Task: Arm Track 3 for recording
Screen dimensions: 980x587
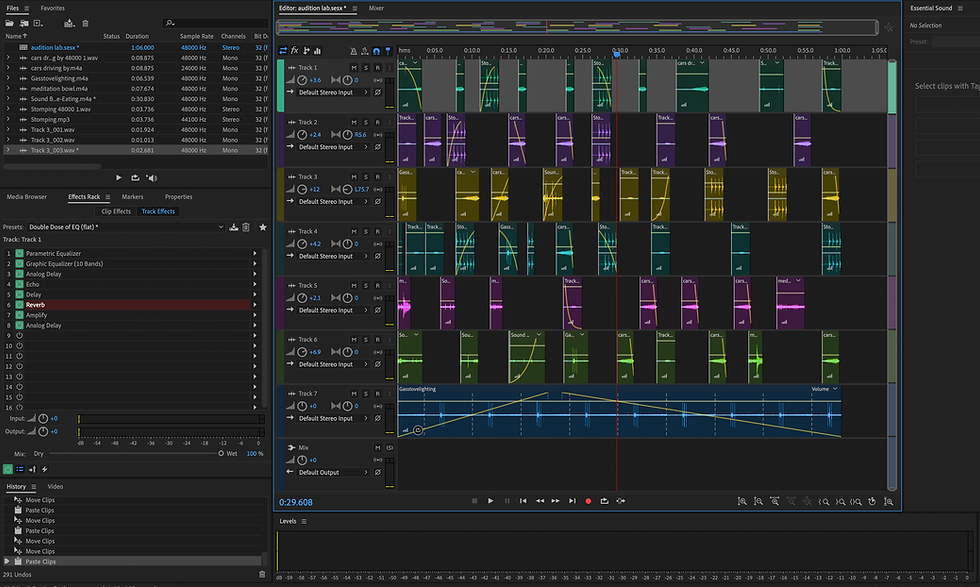Action: (377, 177)
